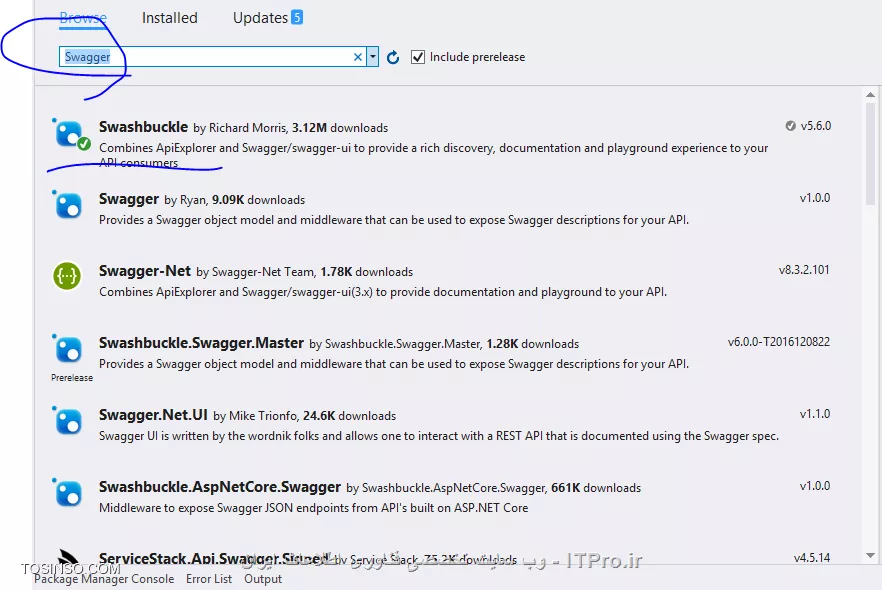Click version v1.1.0 of Swagger.Net.UI
Screen dimensions: 882x590
coord(815,414)
